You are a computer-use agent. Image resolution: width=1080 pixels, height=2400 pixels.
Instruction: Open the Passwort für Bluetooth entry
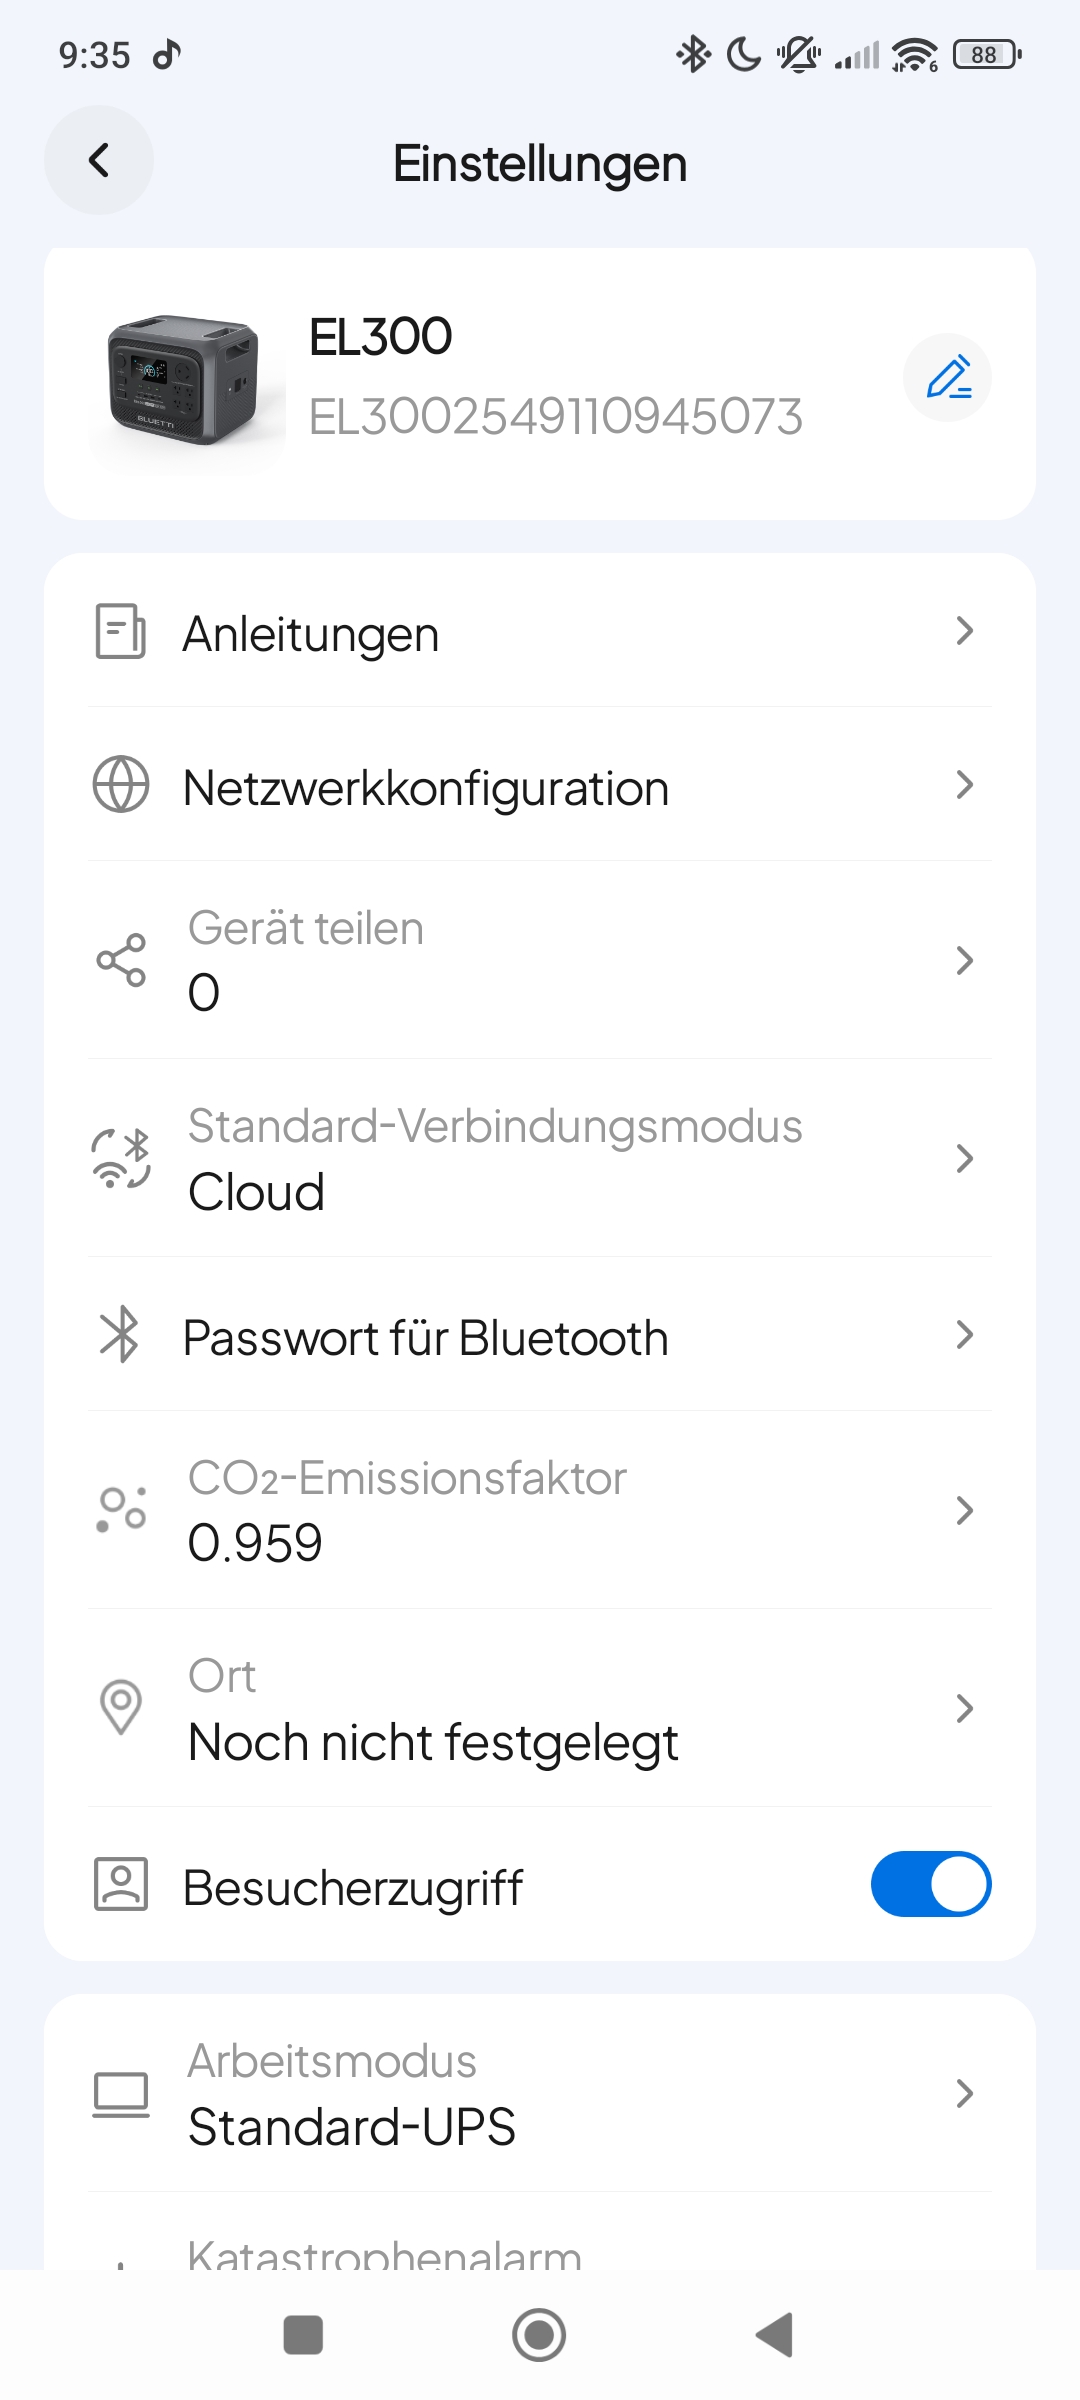pyautogui.click(x=426, y=1338)
